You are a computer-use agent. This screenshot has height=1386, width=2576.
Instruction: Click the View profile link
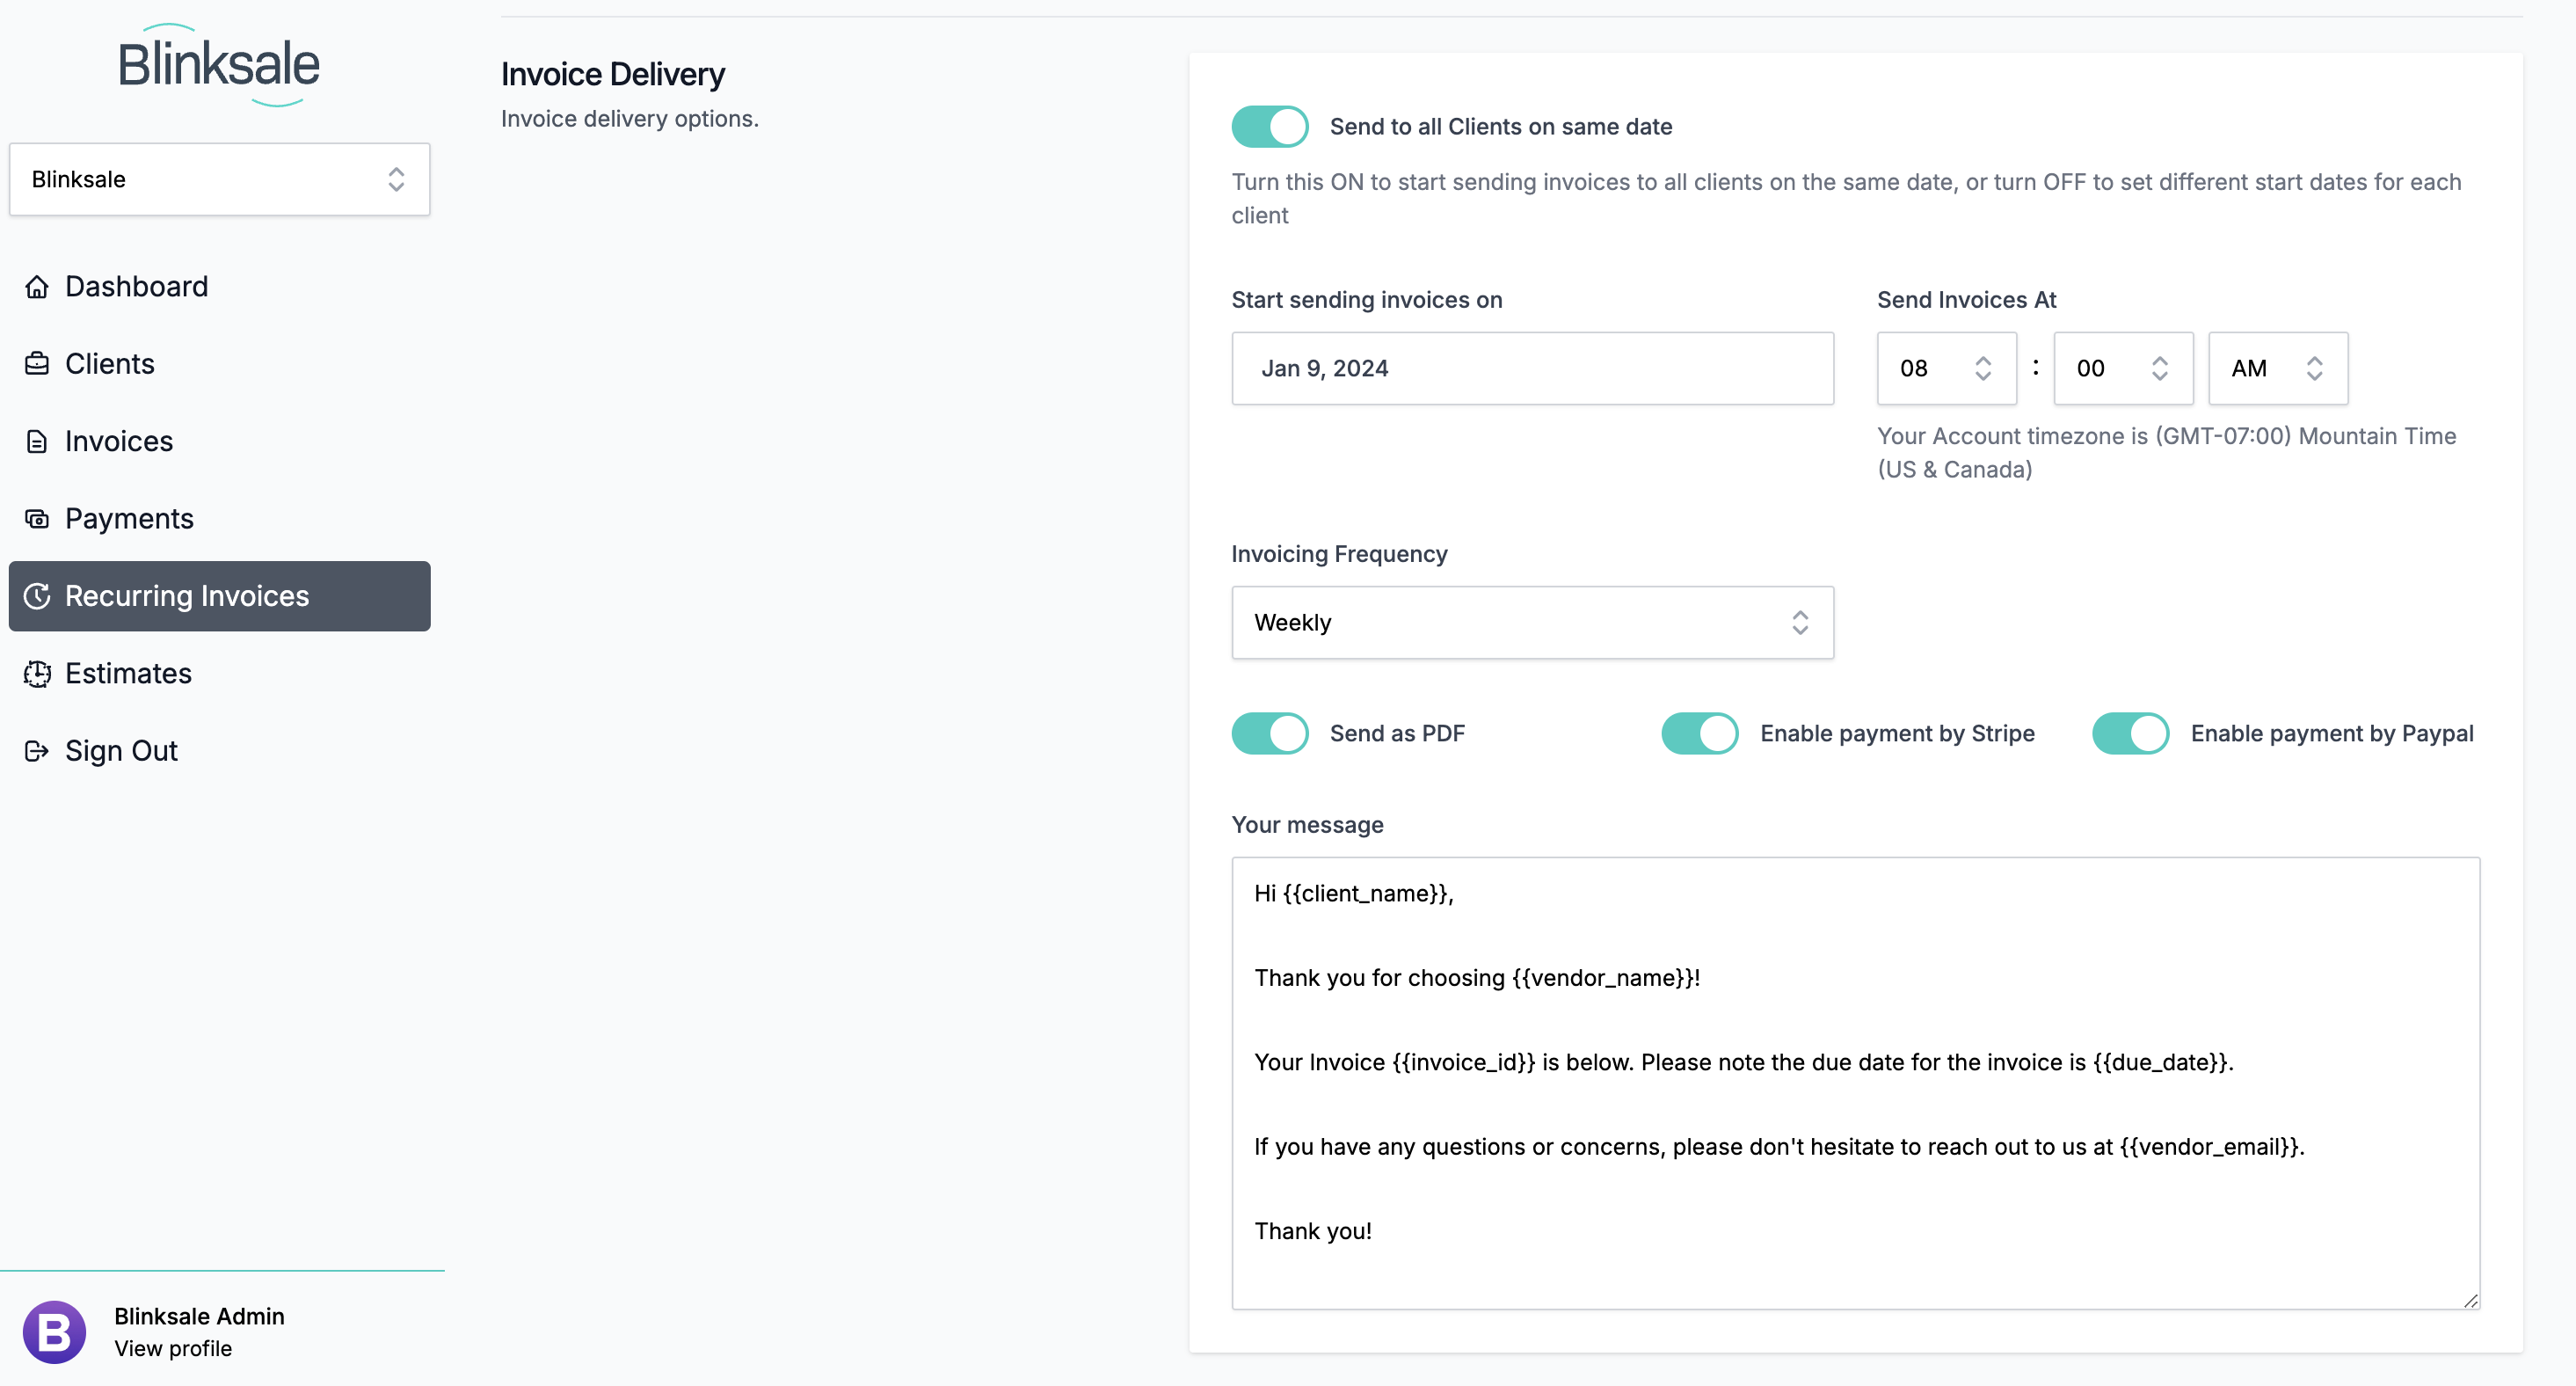[x=173, y=1348]
